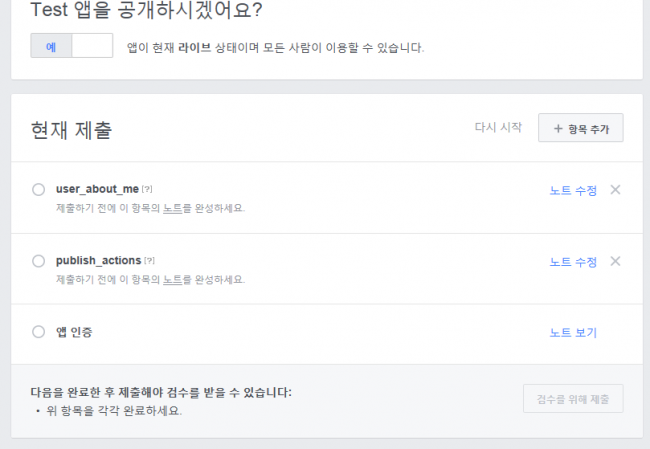Click the plus icon in 항목 추가

click(558, 129)
